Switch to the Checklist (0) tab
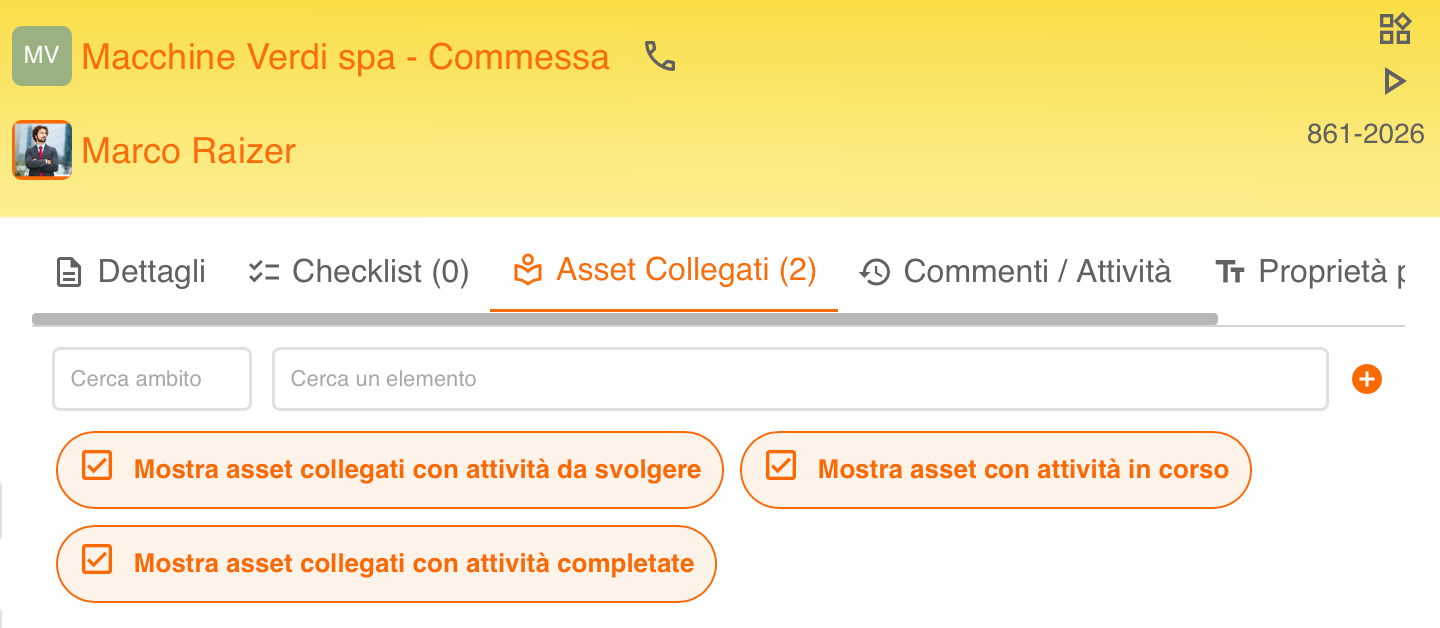Viewport: 1440px width, 628px height. click(358, 272)
